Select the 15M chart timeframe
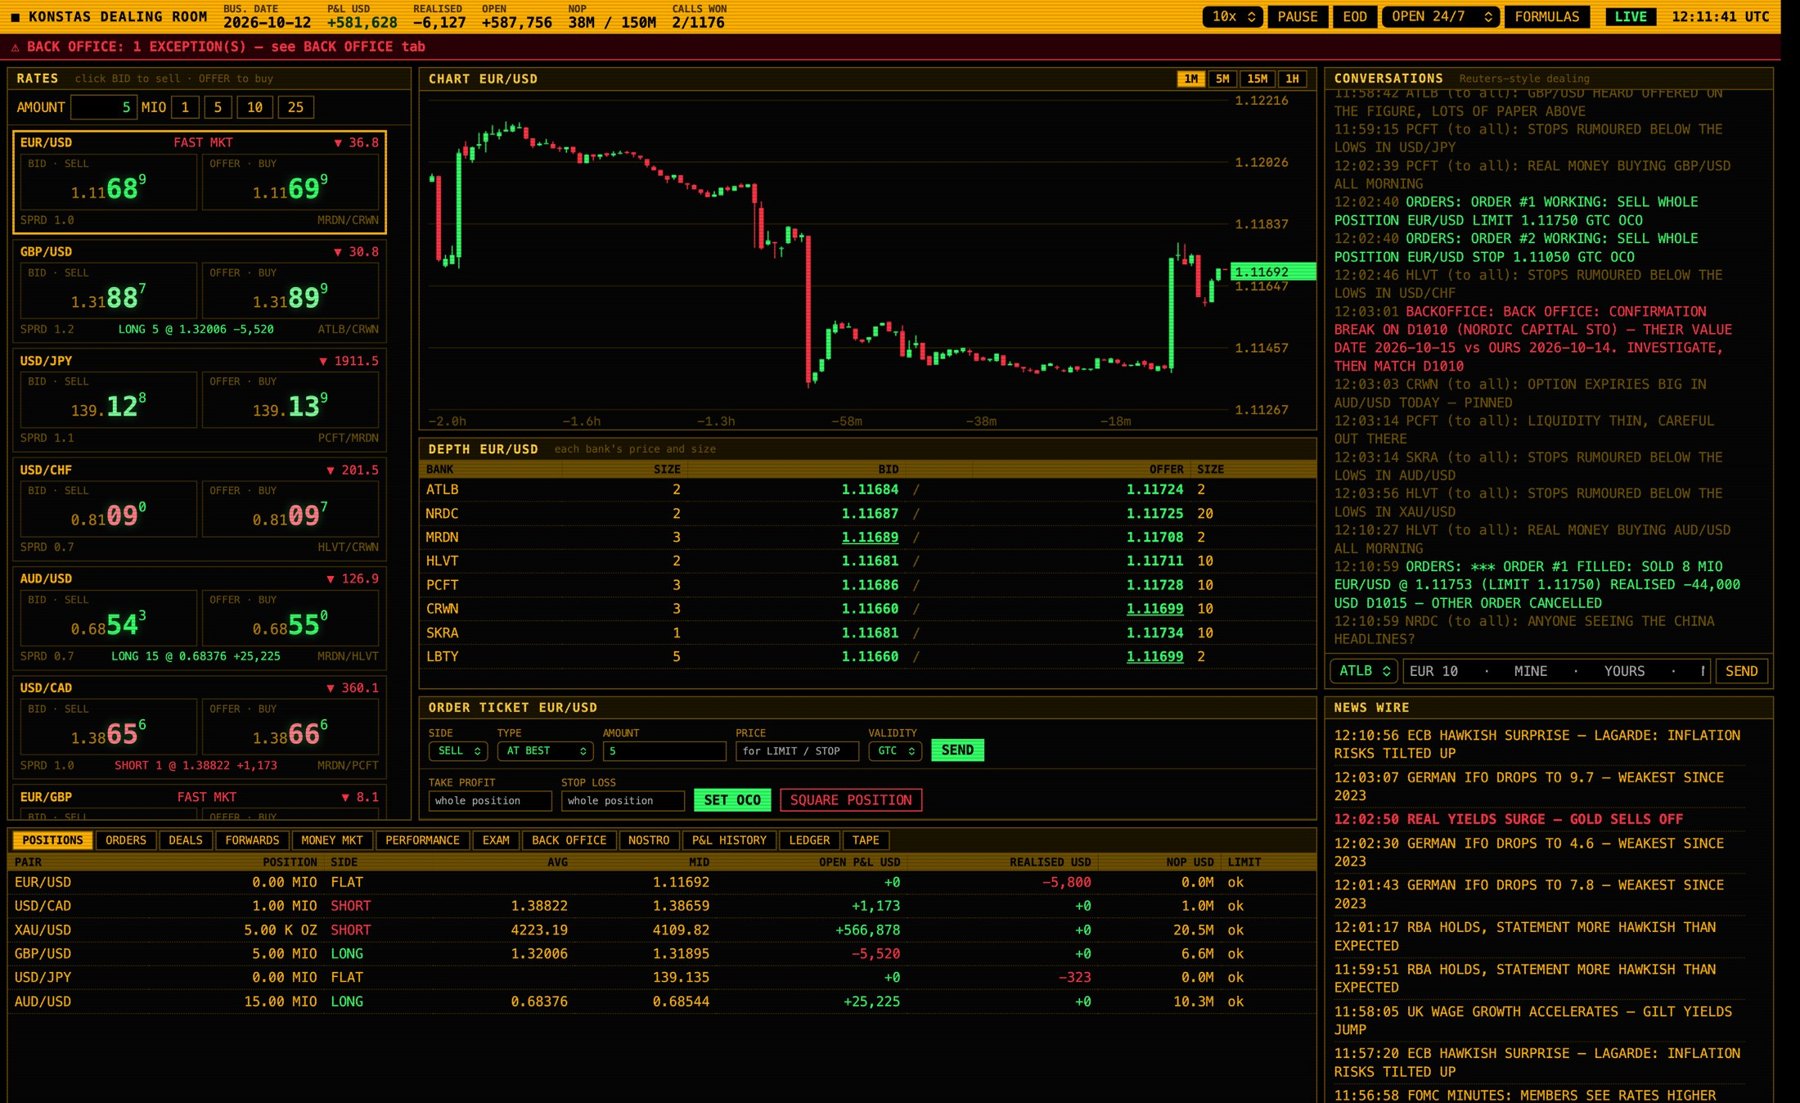The width and height of the screenshot is (1800, 1103). 1257,79
